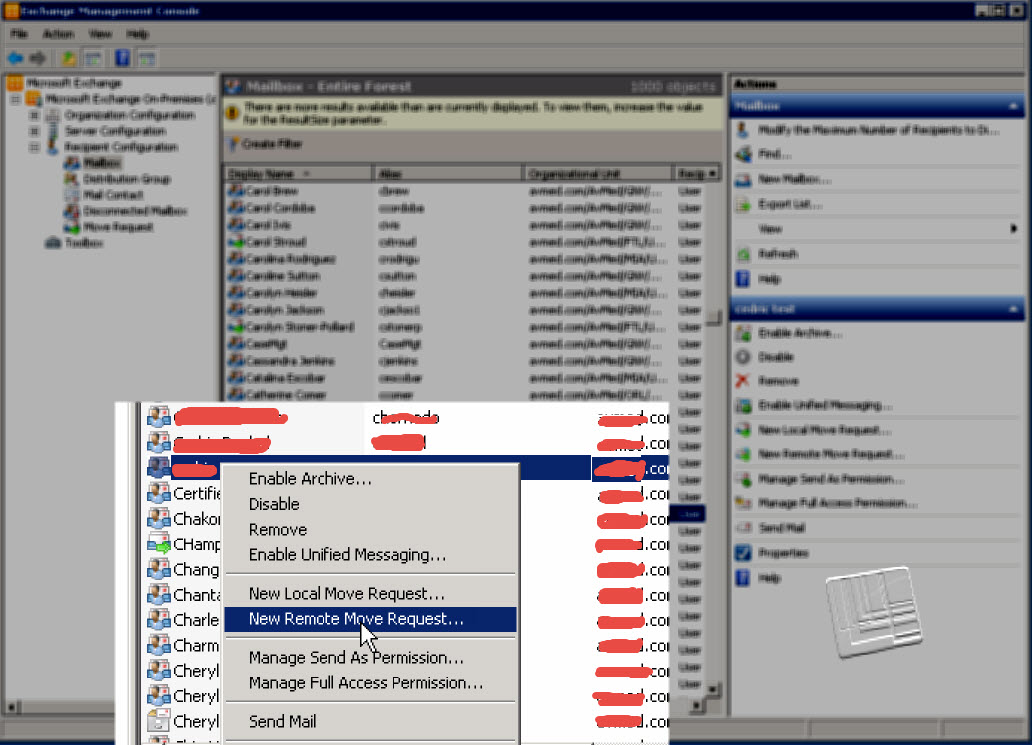Open the Help menu in the menu bar

point(138,34)
